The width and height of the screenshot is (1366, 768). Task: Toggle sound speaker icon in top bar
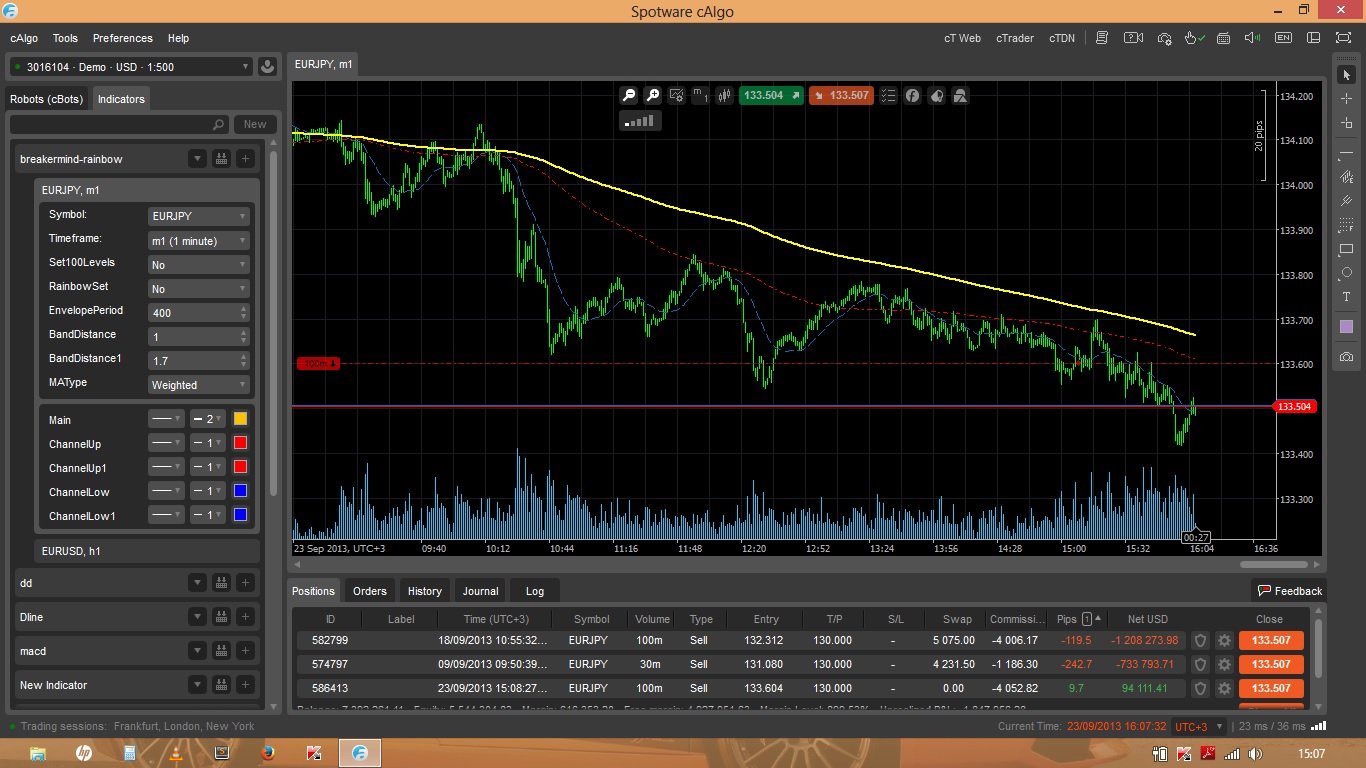point(1252,38)
